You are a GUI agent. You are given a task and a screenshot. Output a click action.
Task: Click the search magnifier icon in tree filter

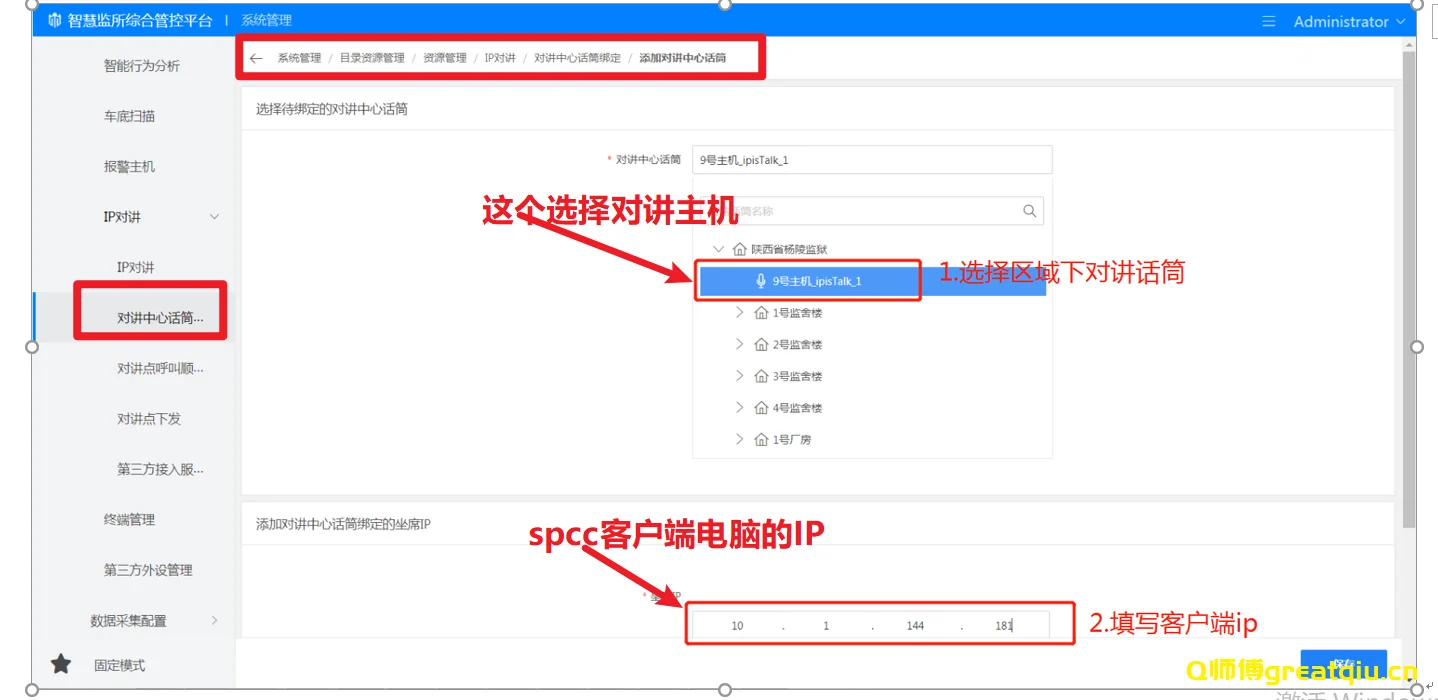point(1029,211)
